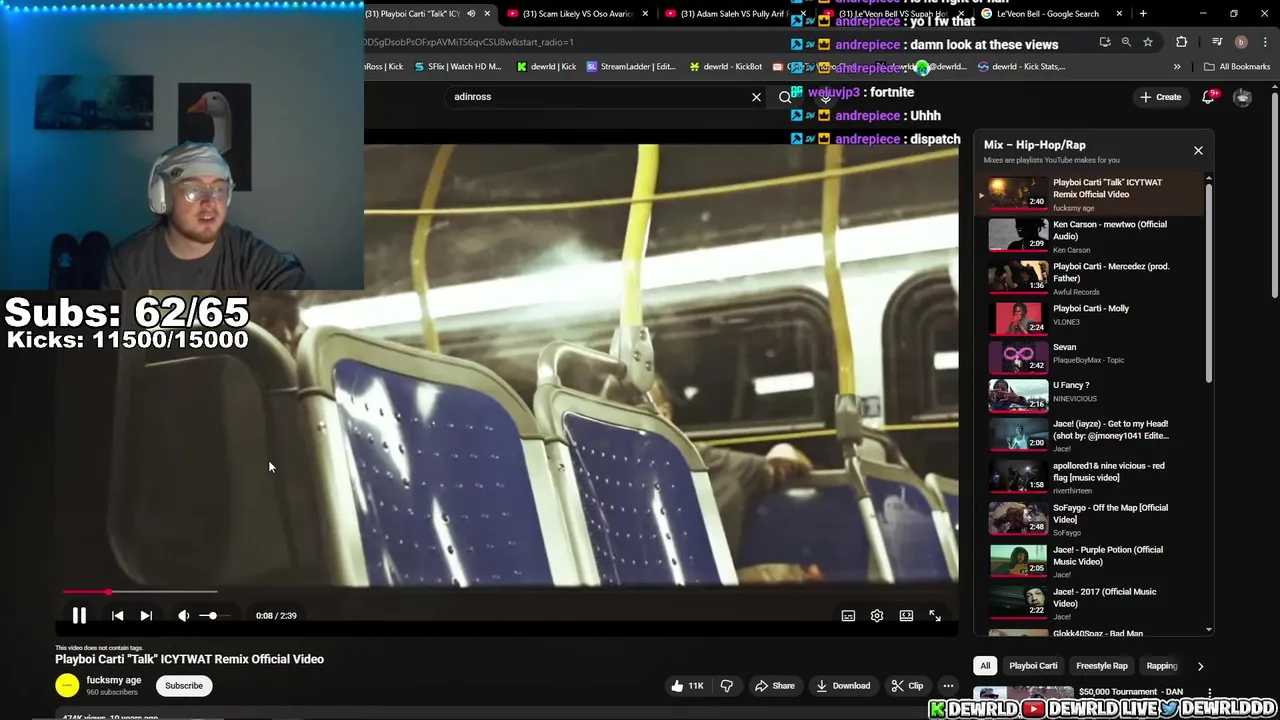Play Jace! - 2017 Official Music Video
1280x720 pixels.
pyautogui.click(x=1090, y=603)
